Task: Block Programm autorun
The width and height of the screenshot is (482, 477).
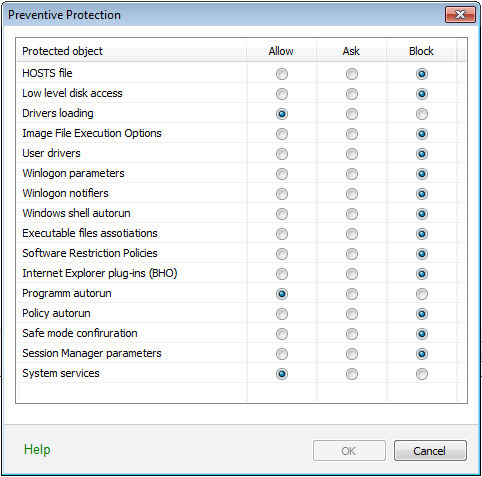Action: pyautogui.click(x=422, y=294)
